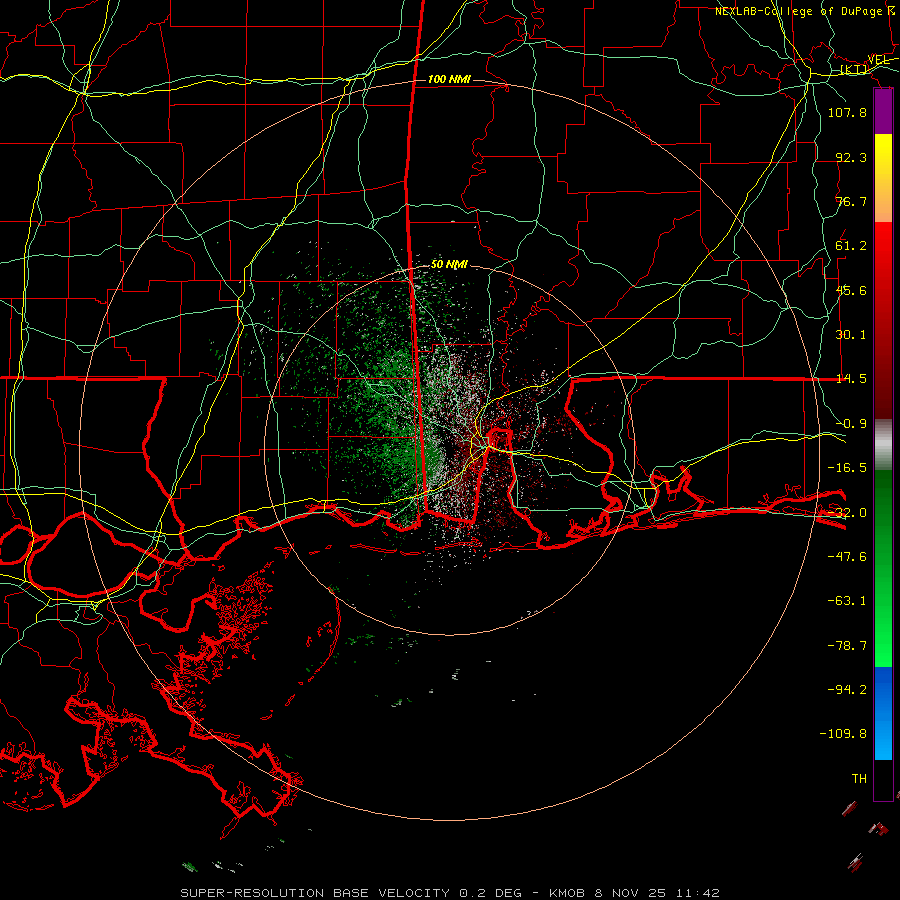Viewport: 900px width, 900px height.
Task: Click the 61.2 velocity scale value
Action: [851, 246]
